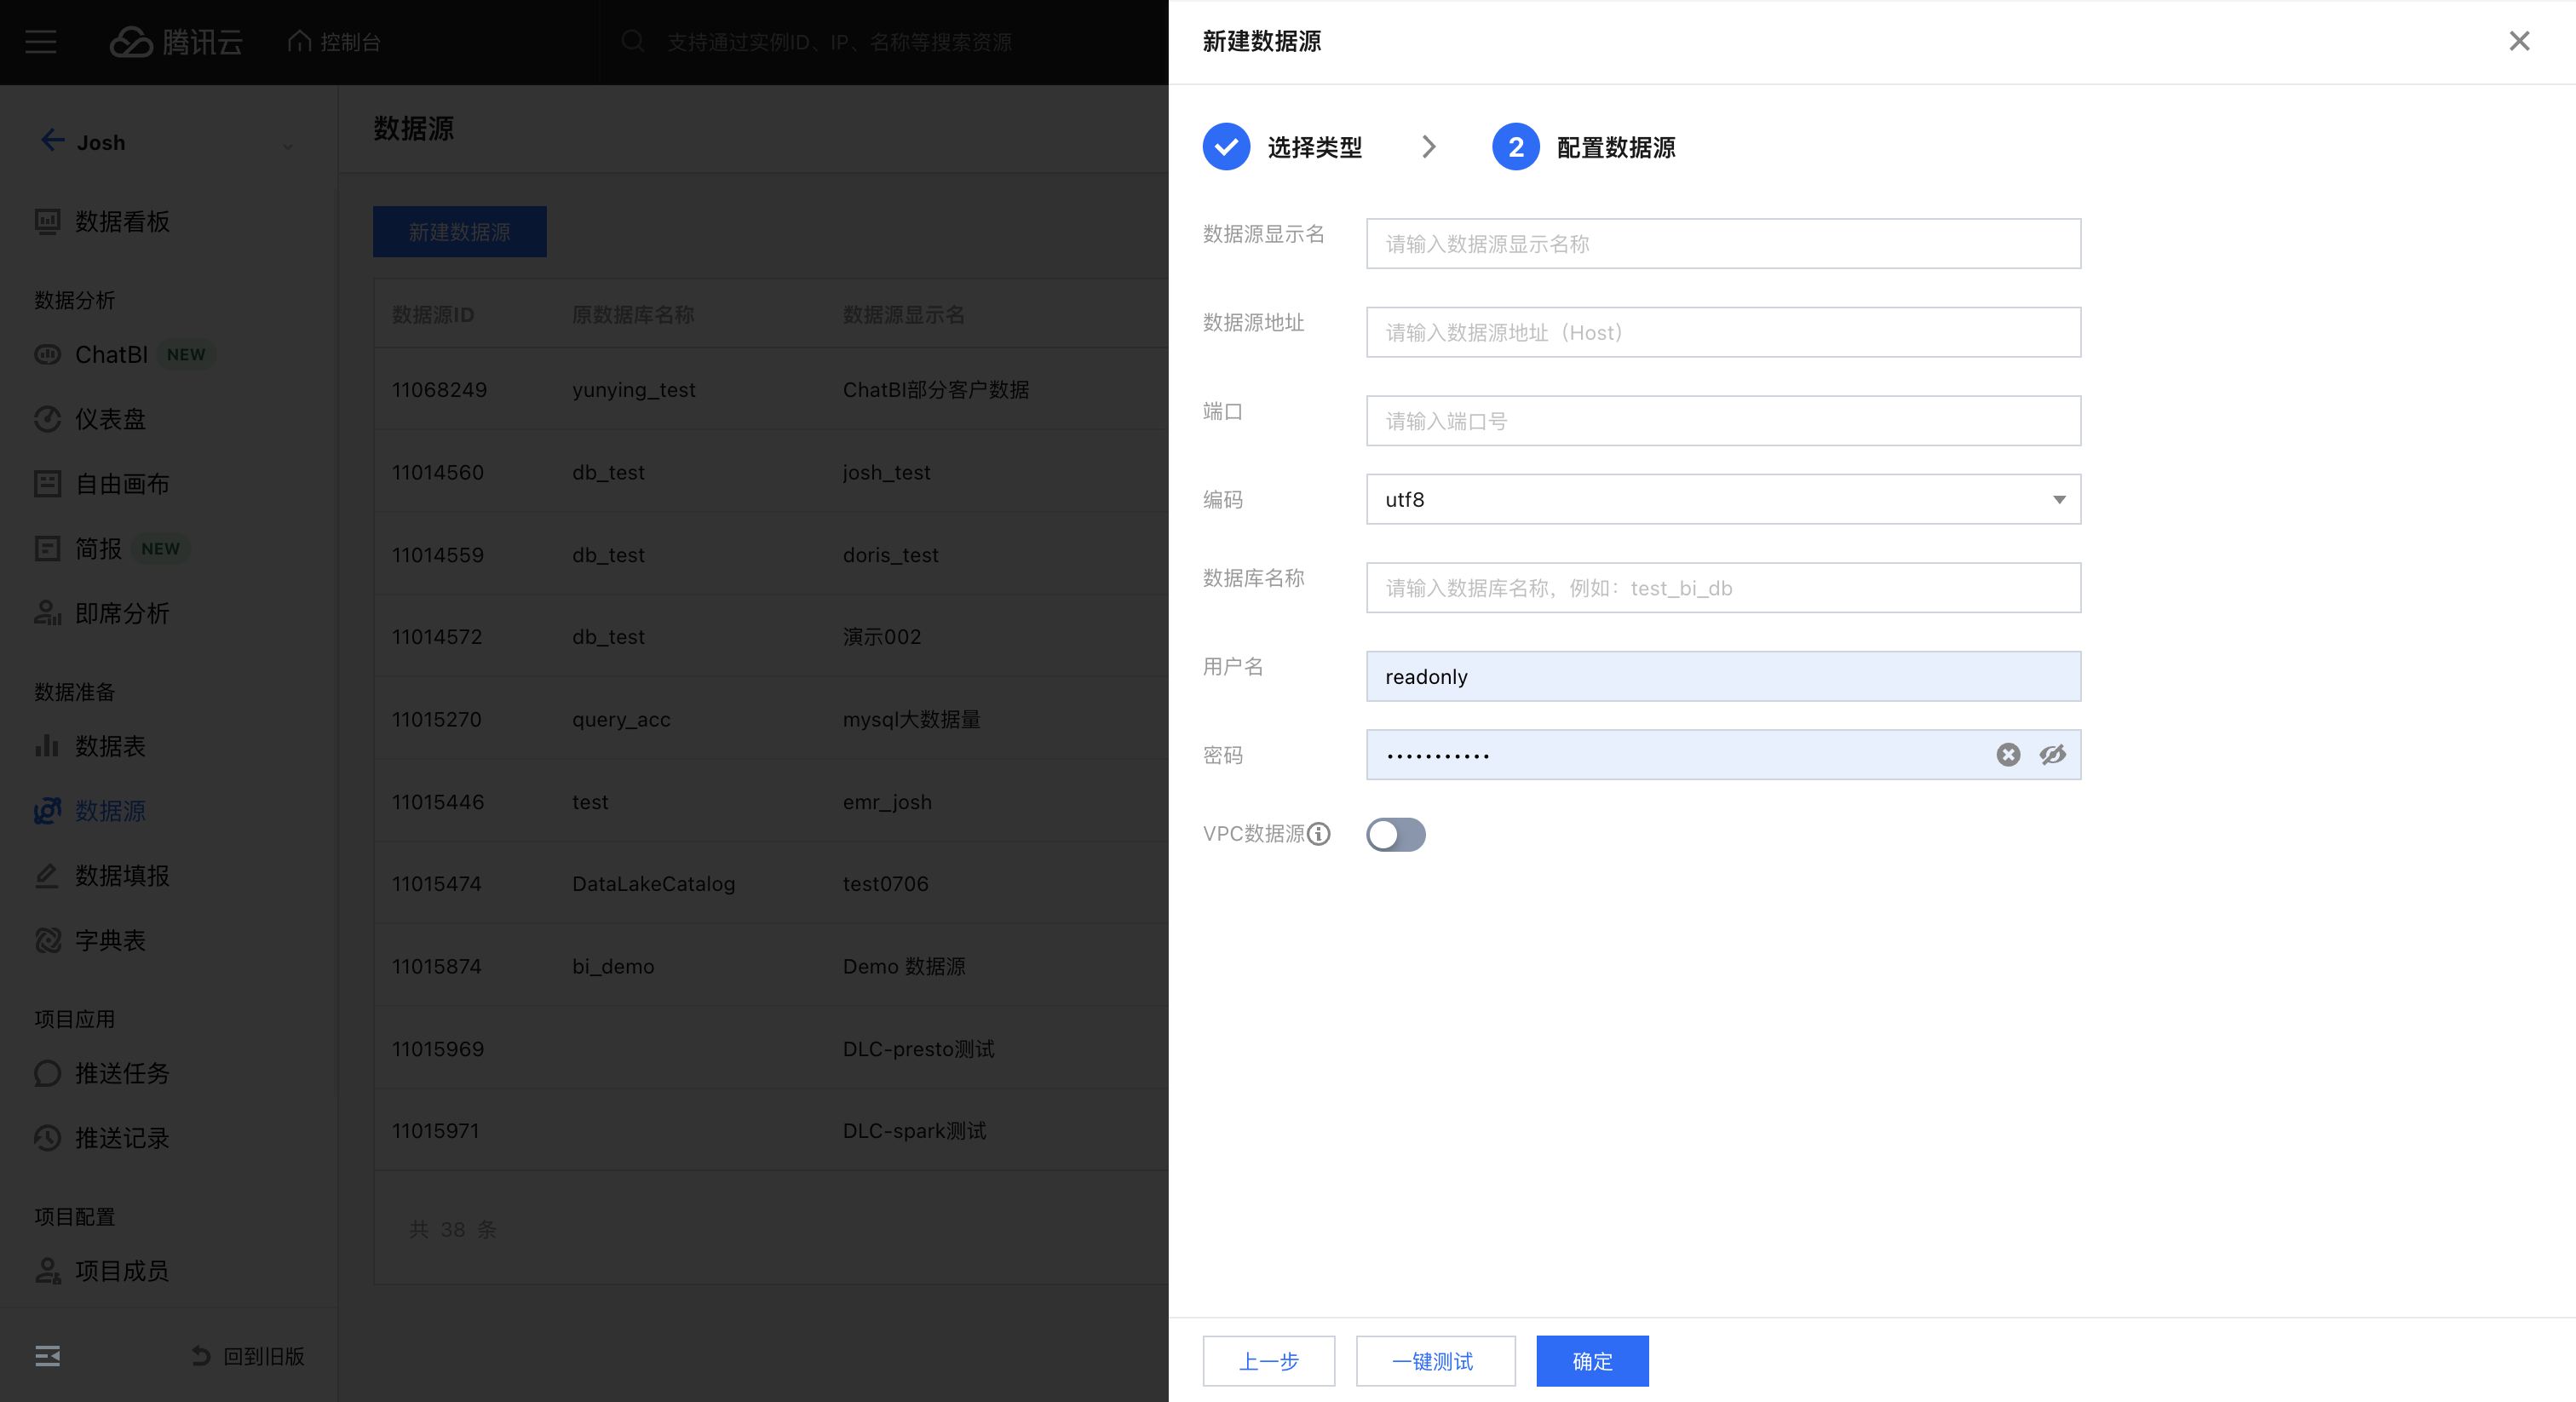Open the 编码 utf8 dropdown
This screenshot has height=1402, width=2576.
[x=1722, y=499]
